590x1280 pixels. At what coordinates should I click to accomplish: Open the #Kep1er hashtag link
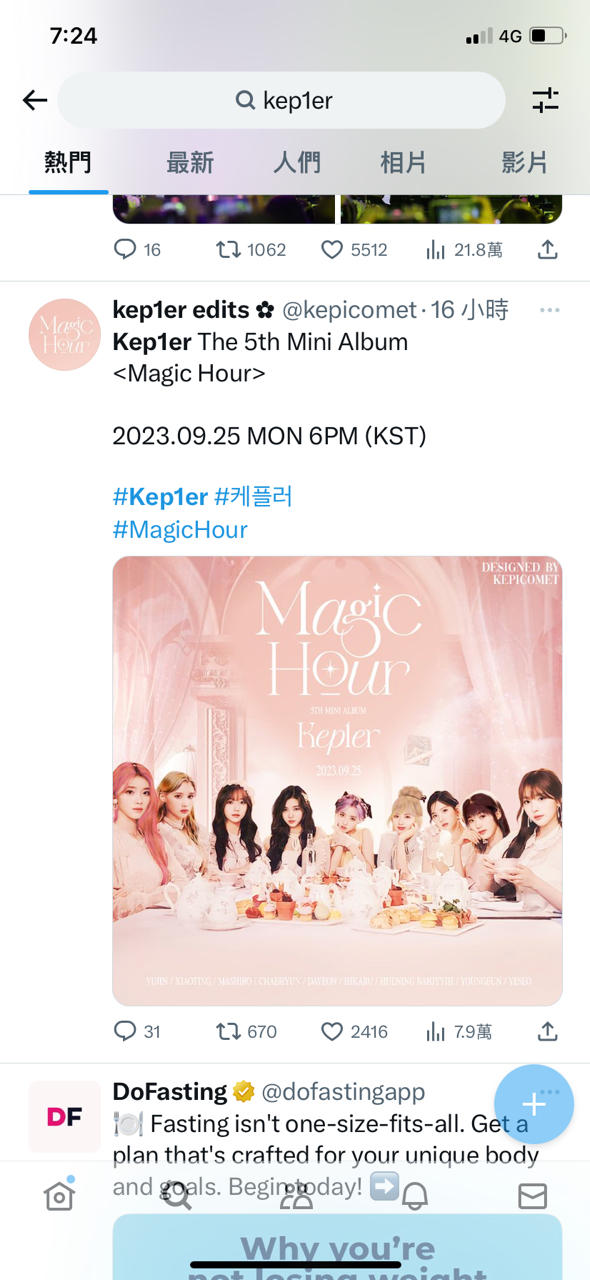tap(160, 497)
